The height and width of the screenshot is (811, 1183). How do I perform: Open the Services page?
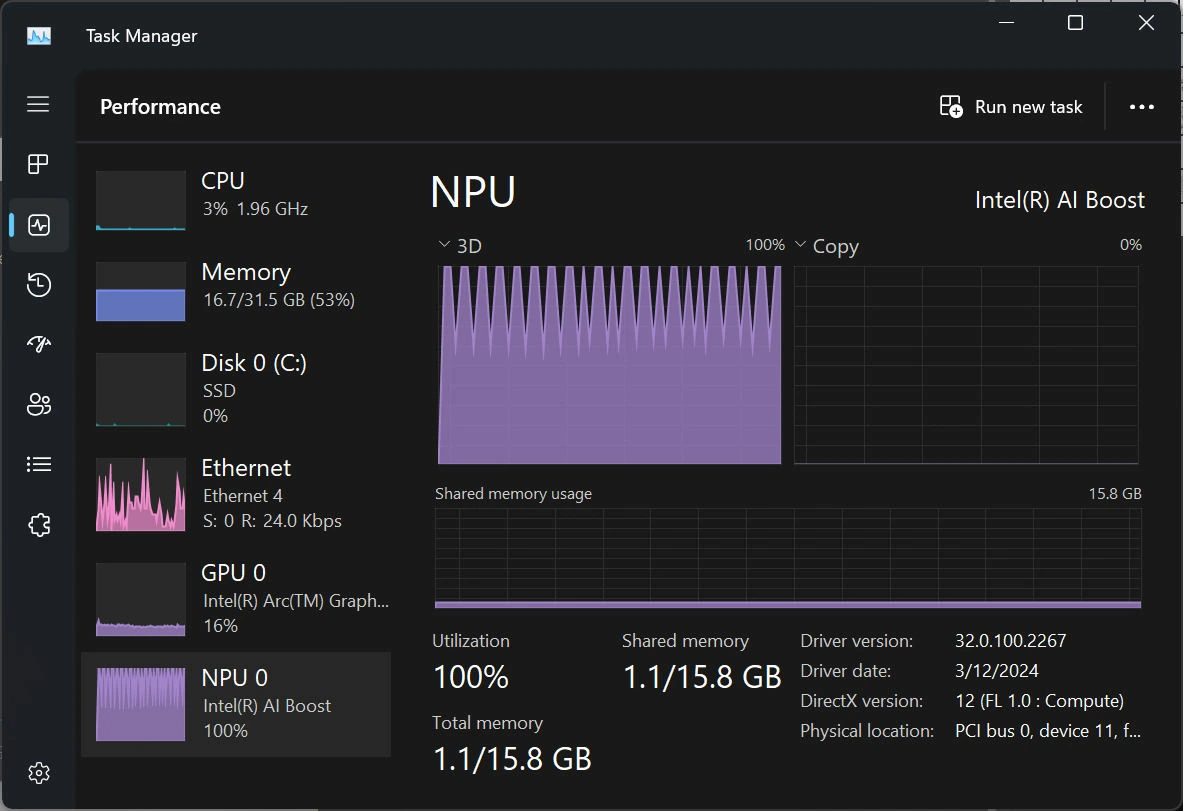(x=38, y=524)
